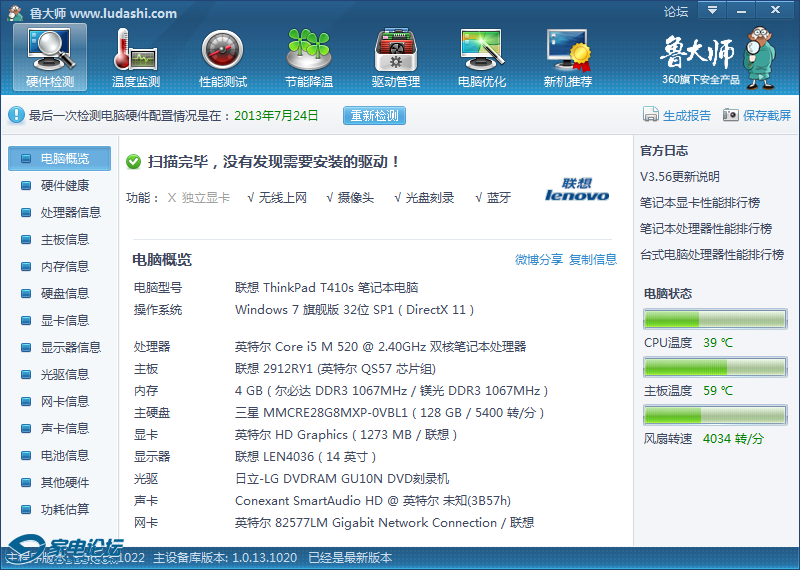Click the Core i5 M 520 processor text
This screenshot has height=570, width=800.
381,347
